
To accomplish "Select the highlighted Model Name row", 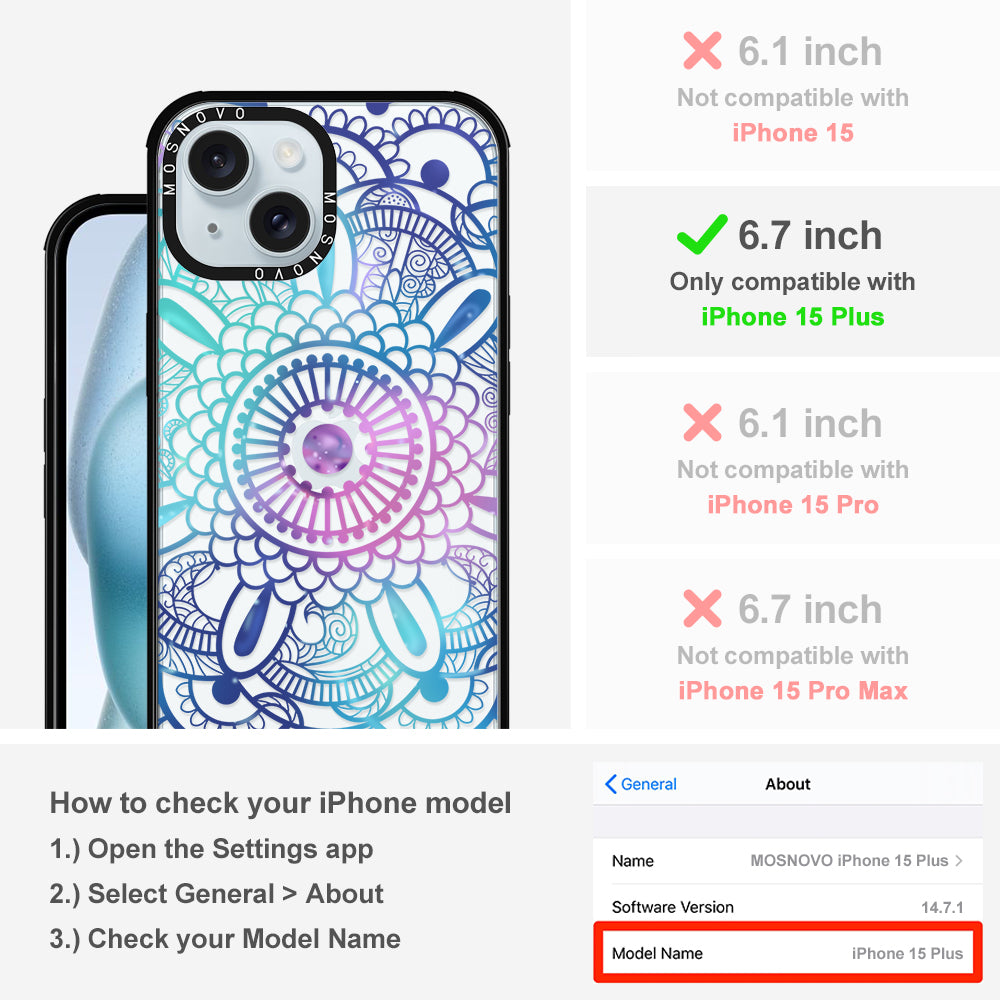I will [788, 953].
